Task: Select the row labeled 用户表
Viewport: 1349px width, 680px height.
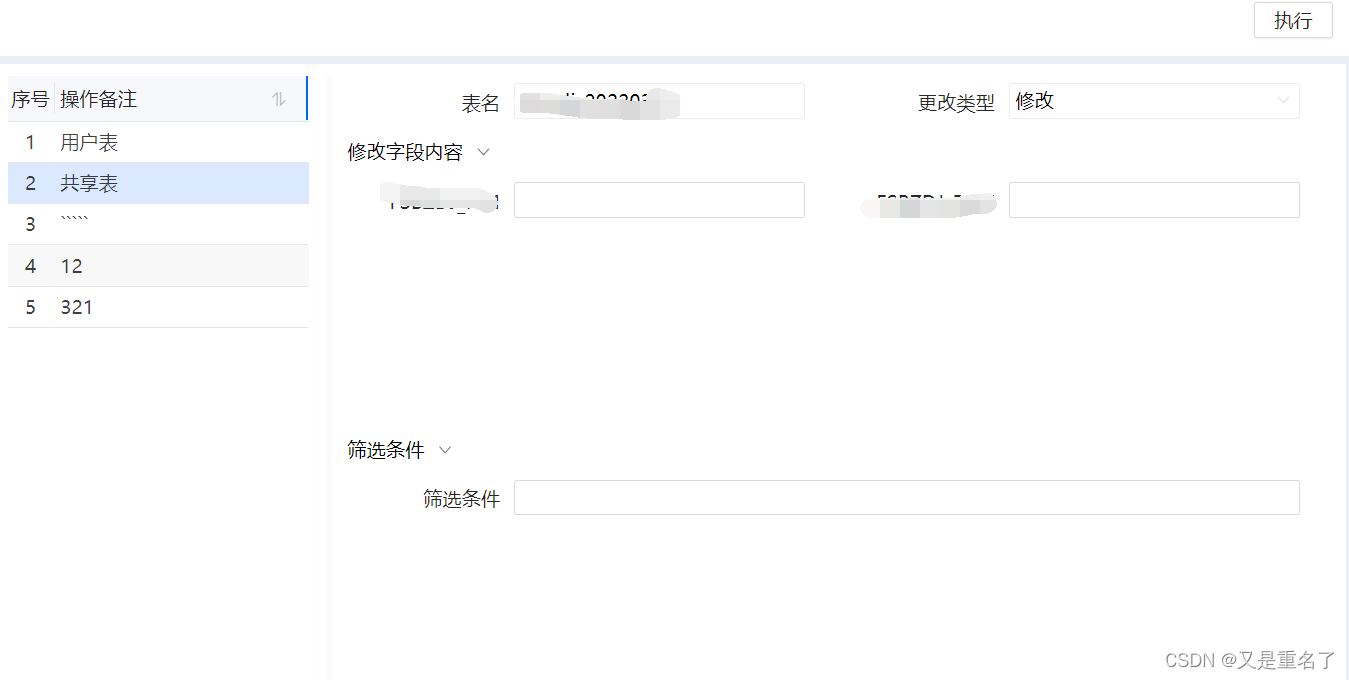Action: point(158,143)
